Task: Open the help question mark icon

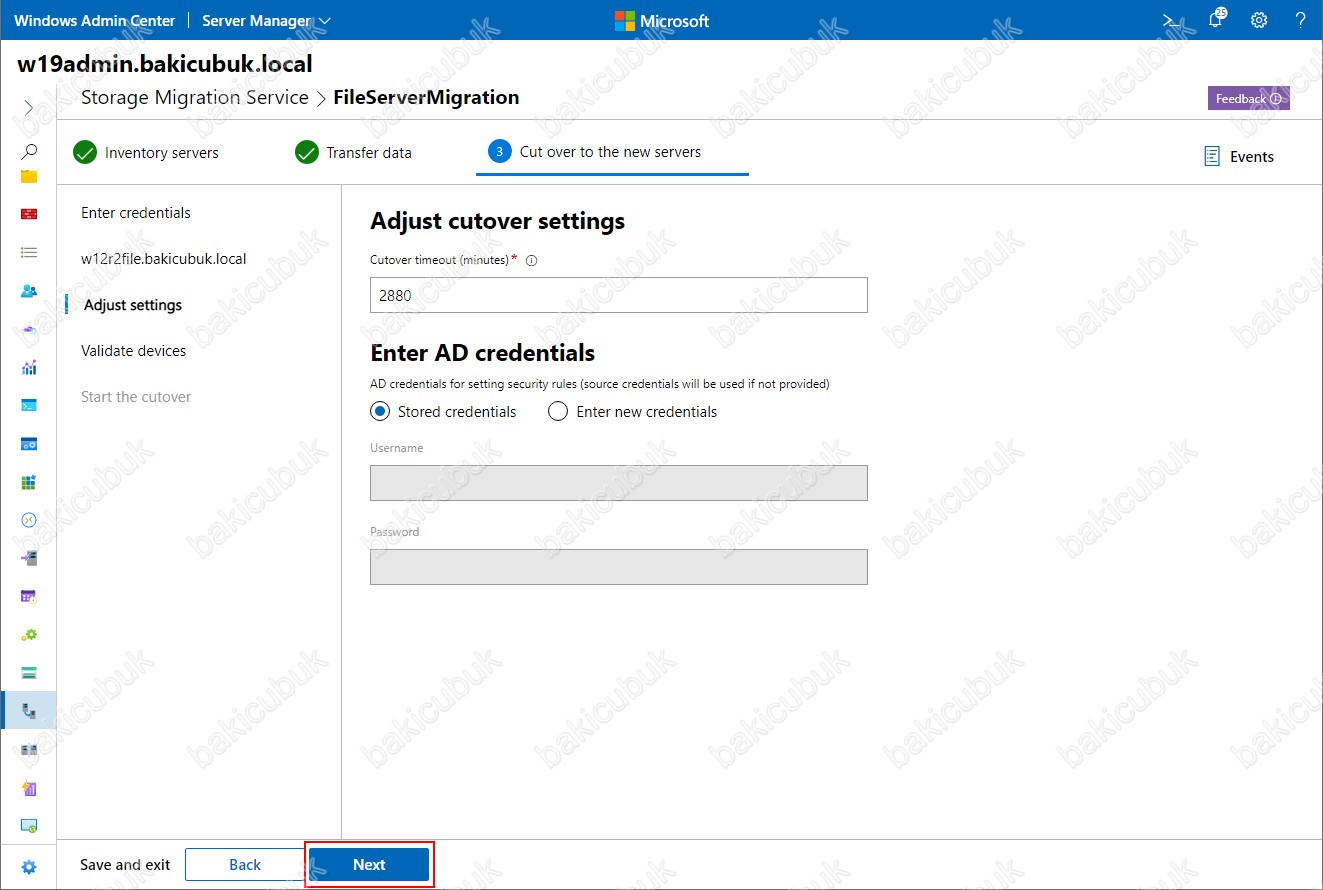Action: click(x=1300, y=20)
